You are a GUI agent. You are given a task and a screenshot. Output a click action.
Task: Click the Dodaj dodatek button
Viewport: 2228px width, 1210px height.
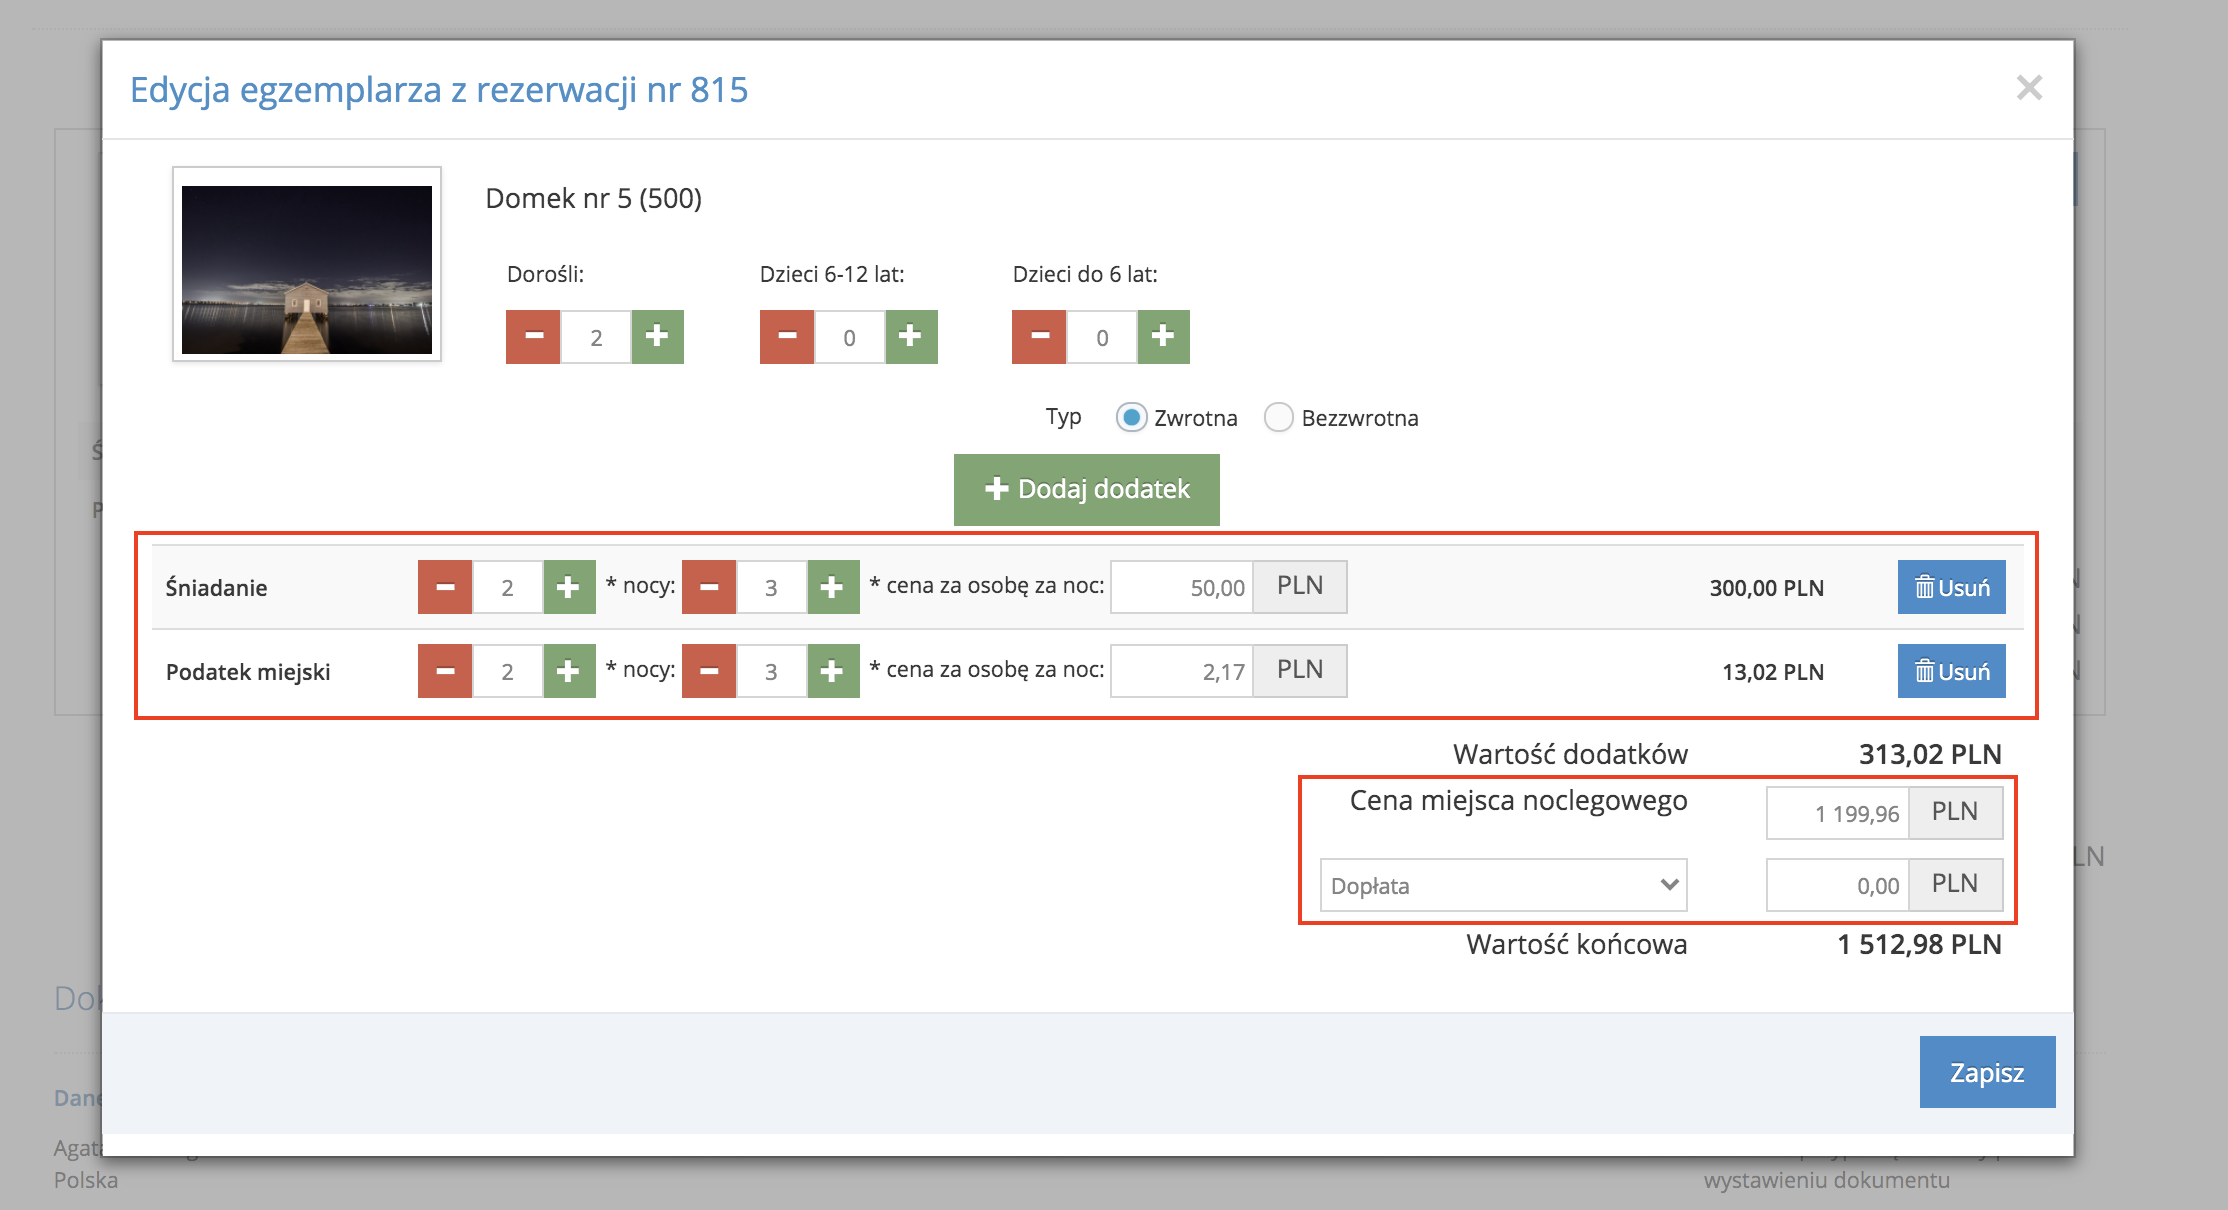pyautogui.click(x=1087, y=489)
